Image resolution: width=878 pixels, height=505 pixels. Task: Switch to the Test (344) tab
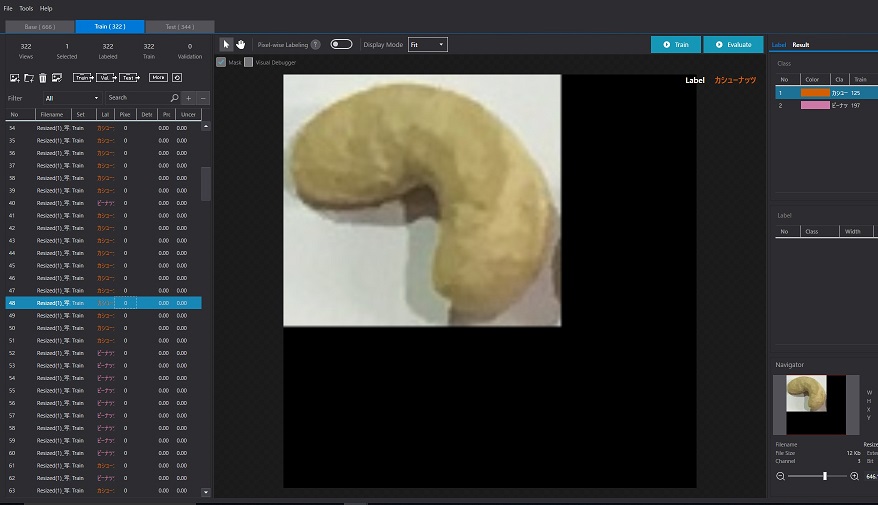point(180,26)
